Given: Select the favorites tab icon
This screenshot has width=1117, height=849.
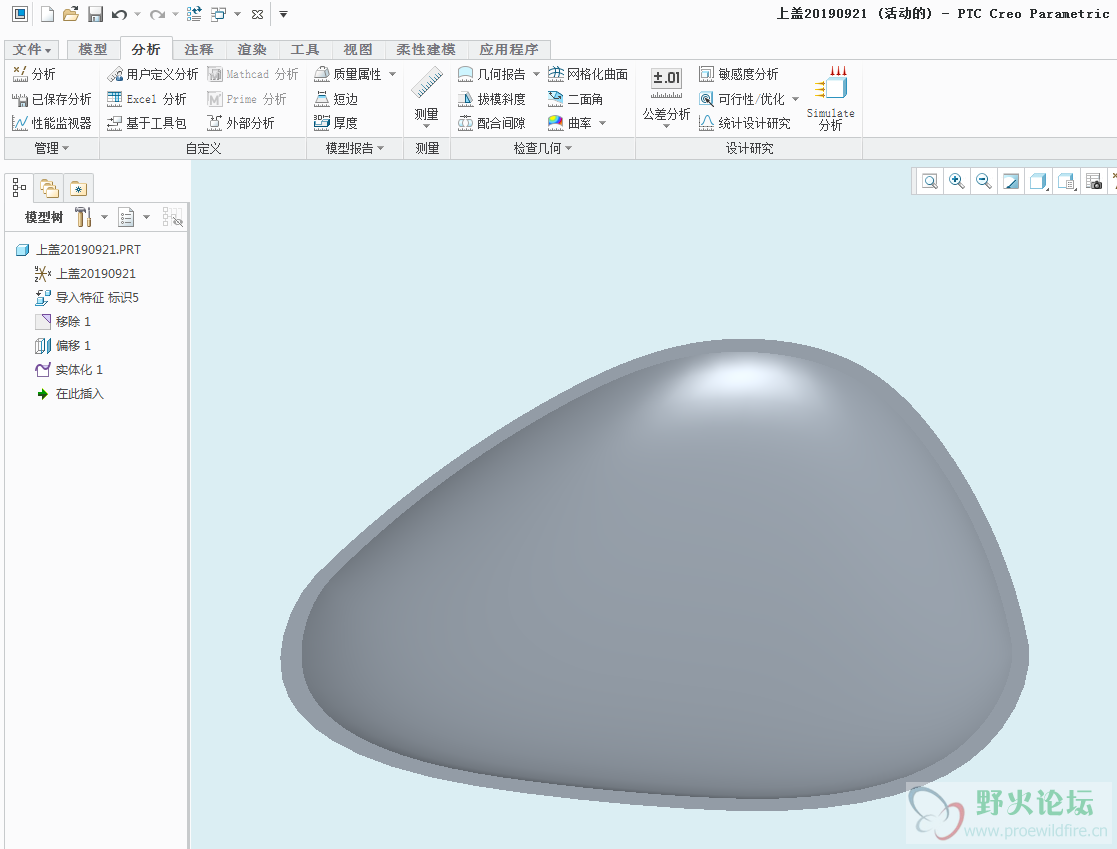Looking at the screenshot, I should tap(78, 188).
